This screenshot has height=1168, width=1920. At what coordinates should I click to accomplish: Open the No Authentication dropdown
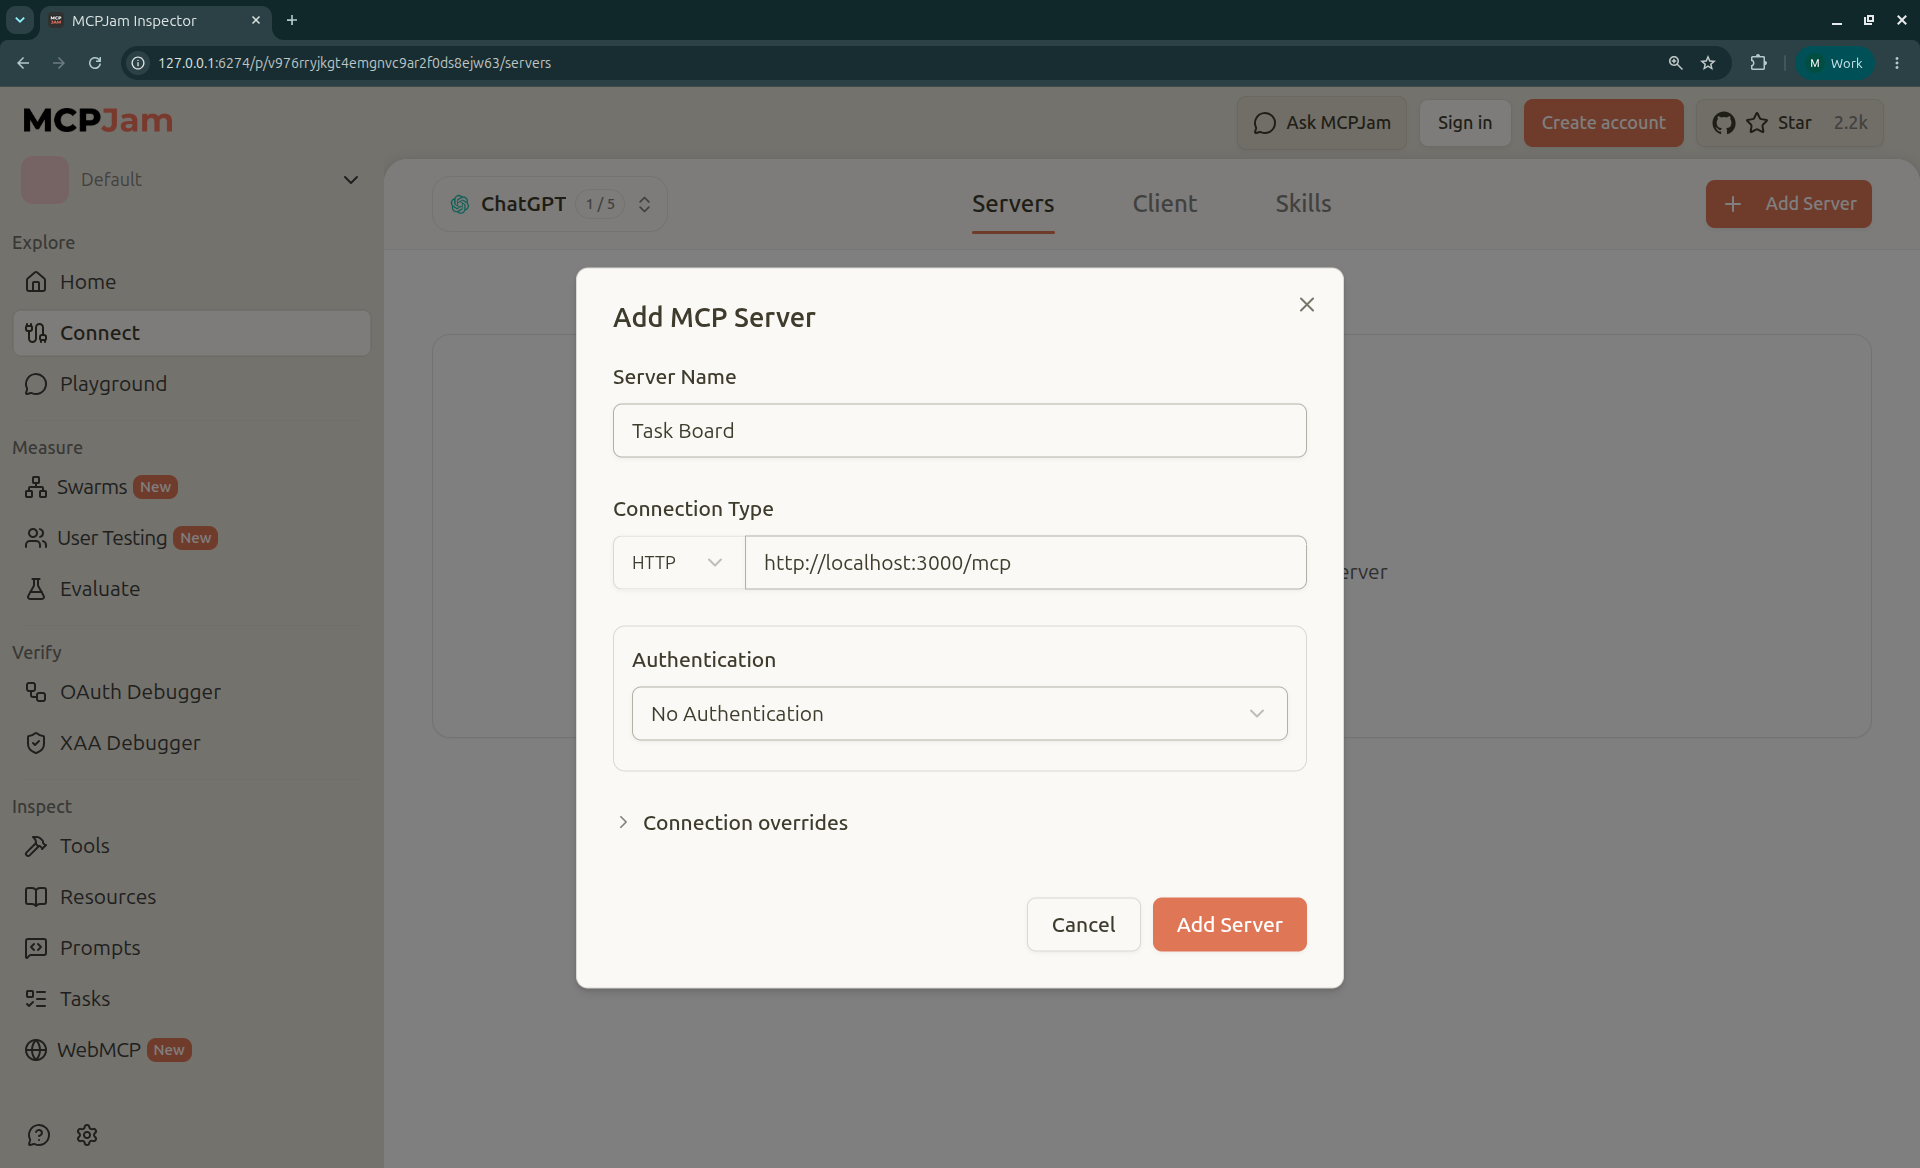point(959,714)
